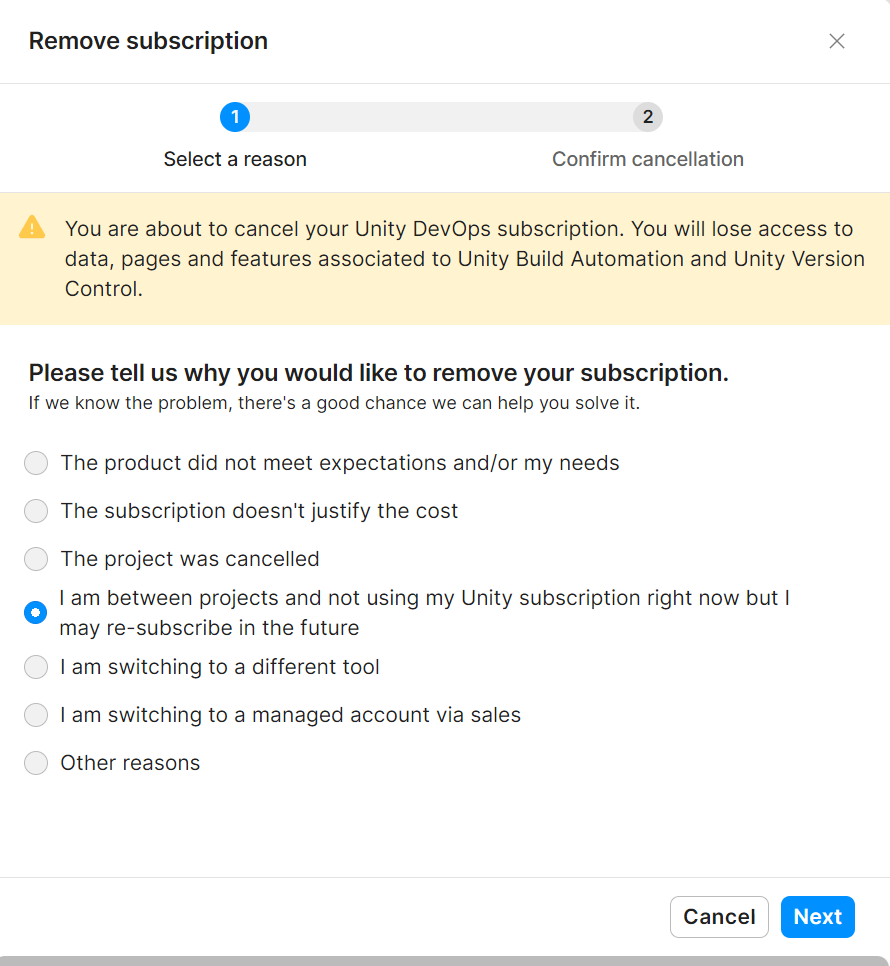Click the blue step 1 circle
890x966 pixels.
tap(235, 117)
